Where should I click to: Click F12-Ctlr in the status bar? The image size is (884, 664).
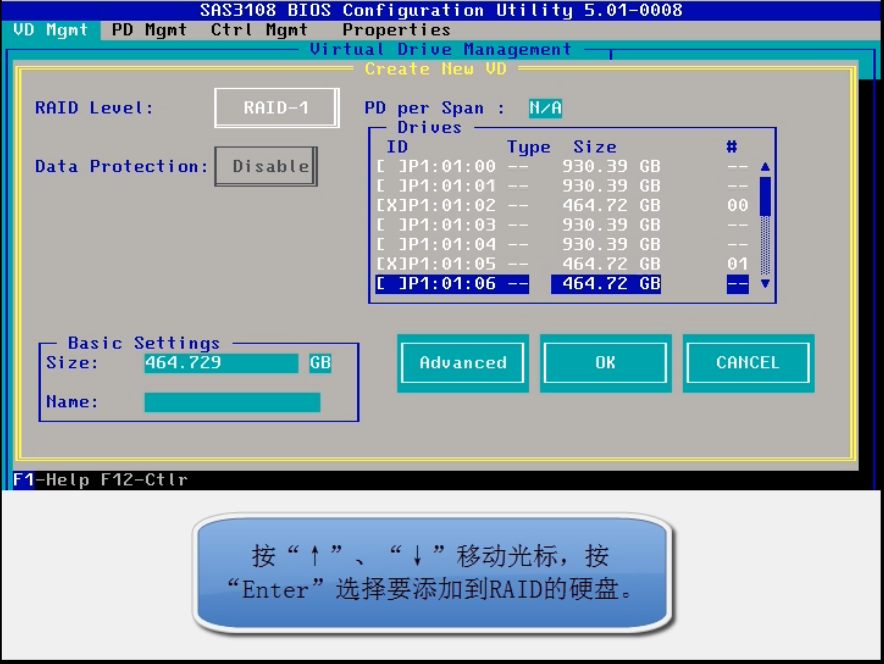[144, 480]
